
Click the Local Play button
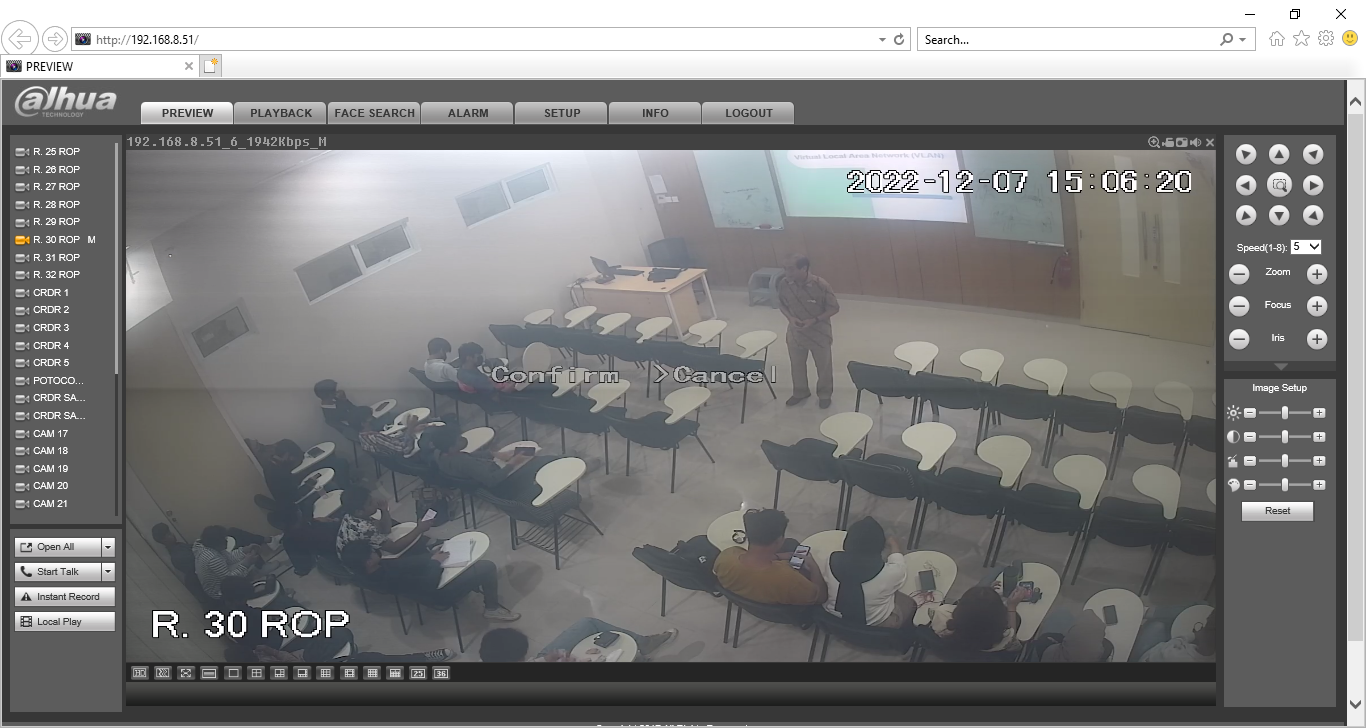pos(65,622)
